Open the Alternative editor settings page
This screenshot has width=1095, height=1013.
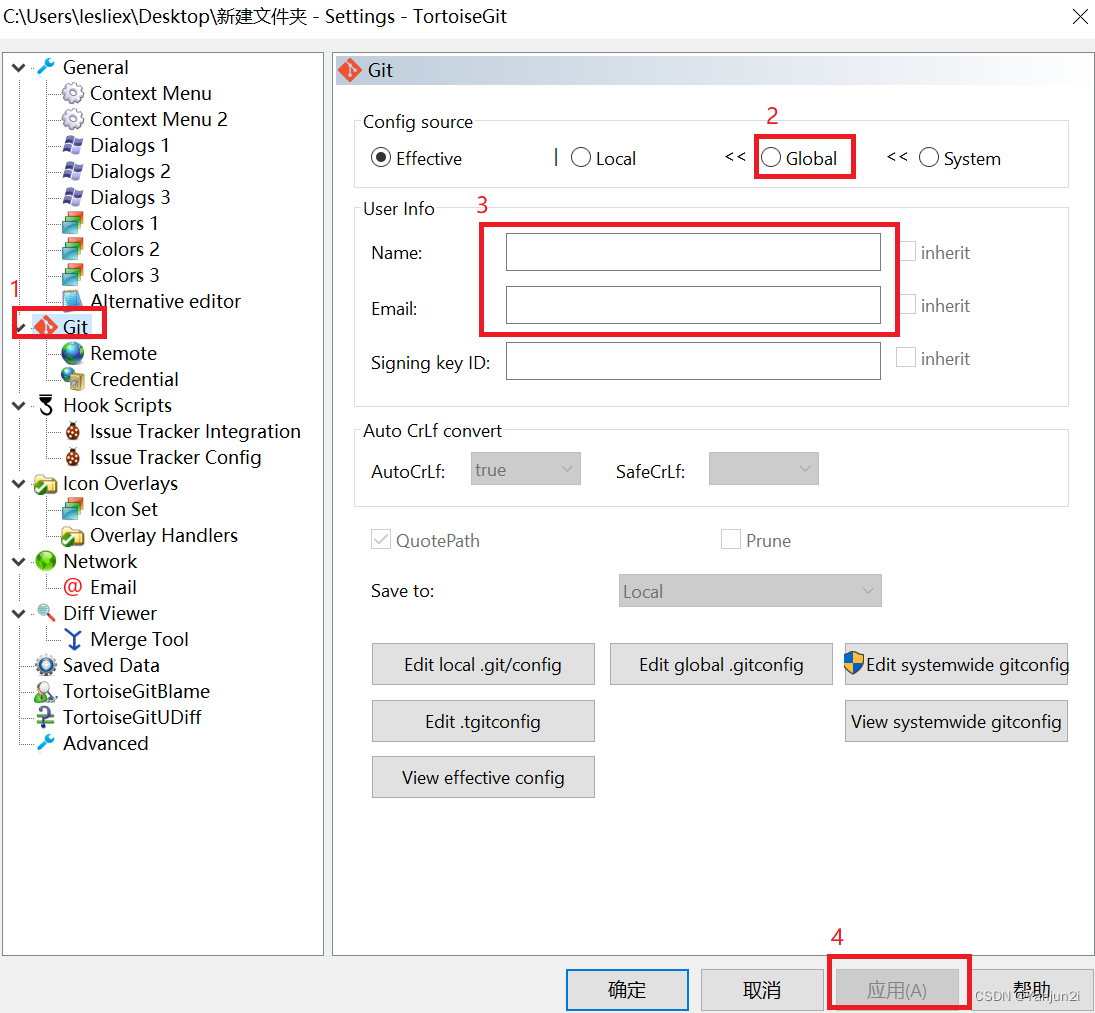(166, 301)
